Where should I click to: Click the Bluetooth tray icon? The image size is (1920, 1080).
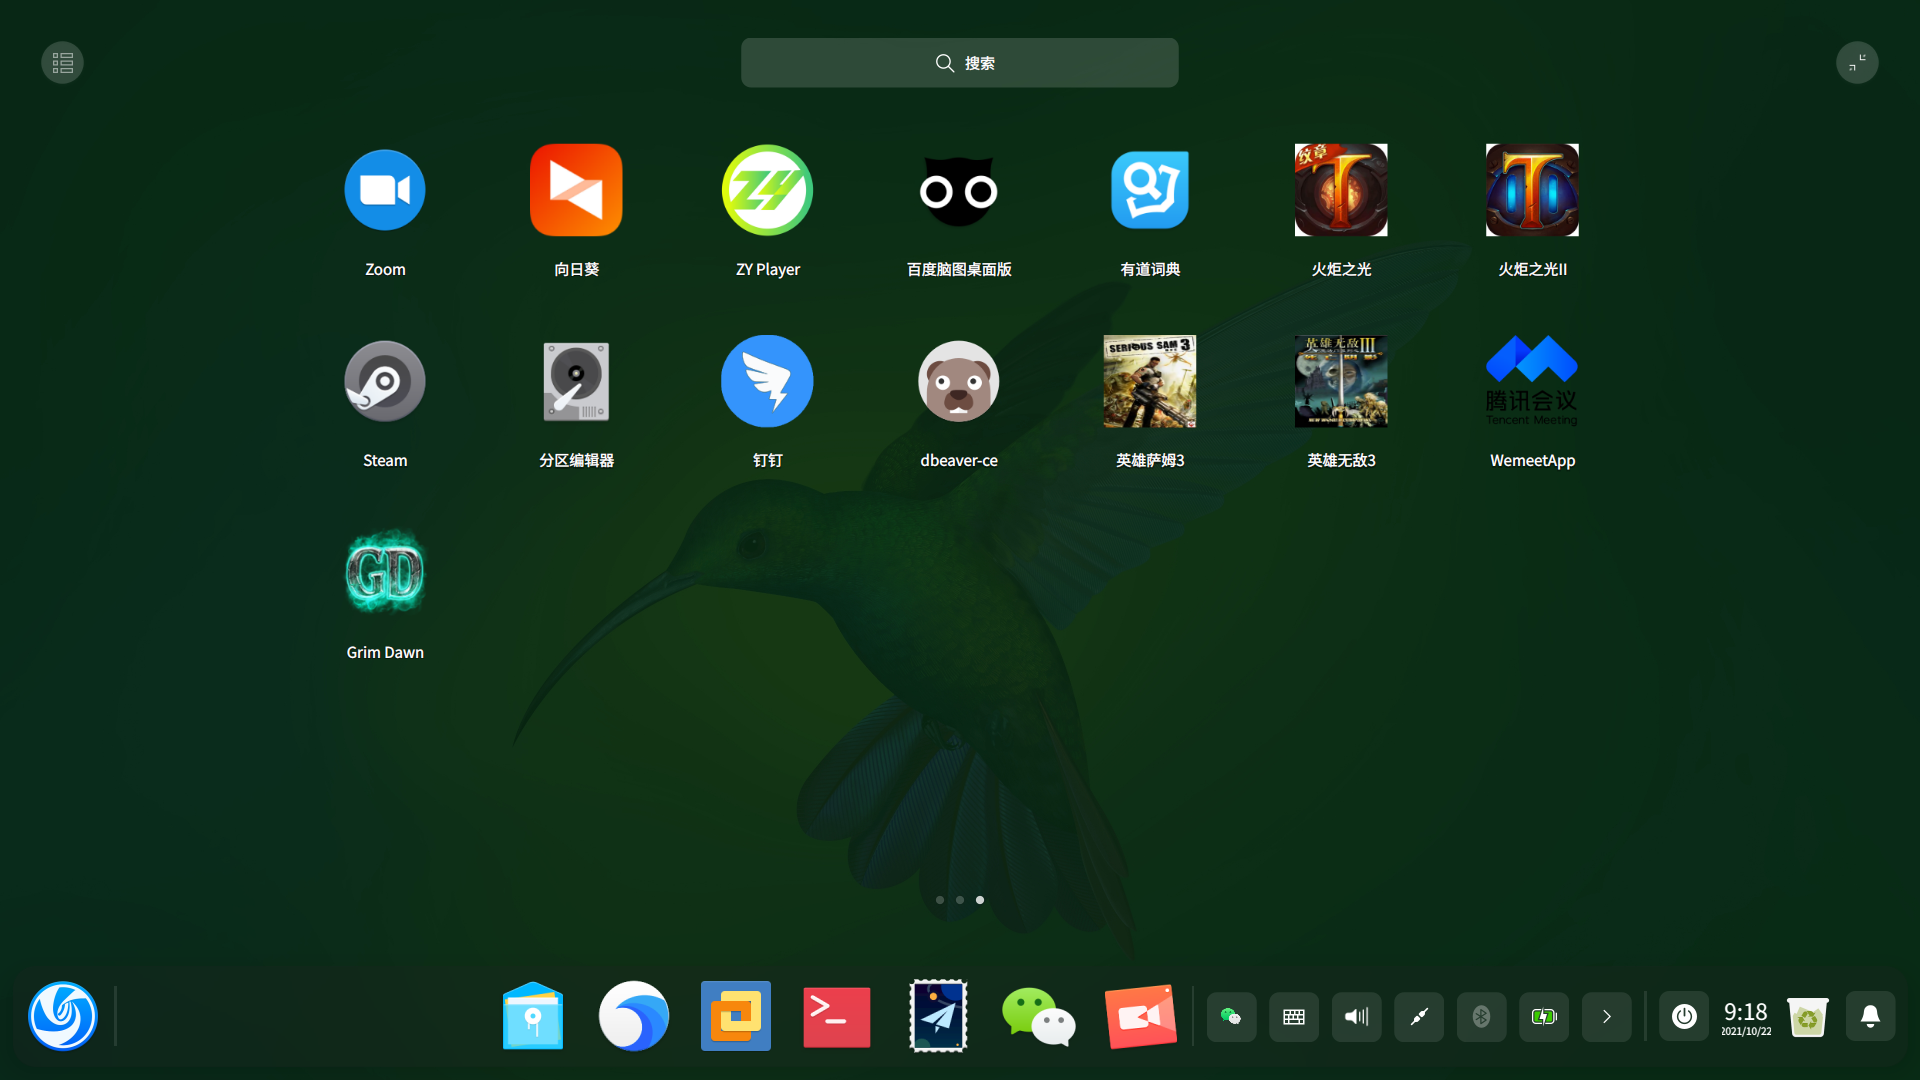click(1481, 1017)
